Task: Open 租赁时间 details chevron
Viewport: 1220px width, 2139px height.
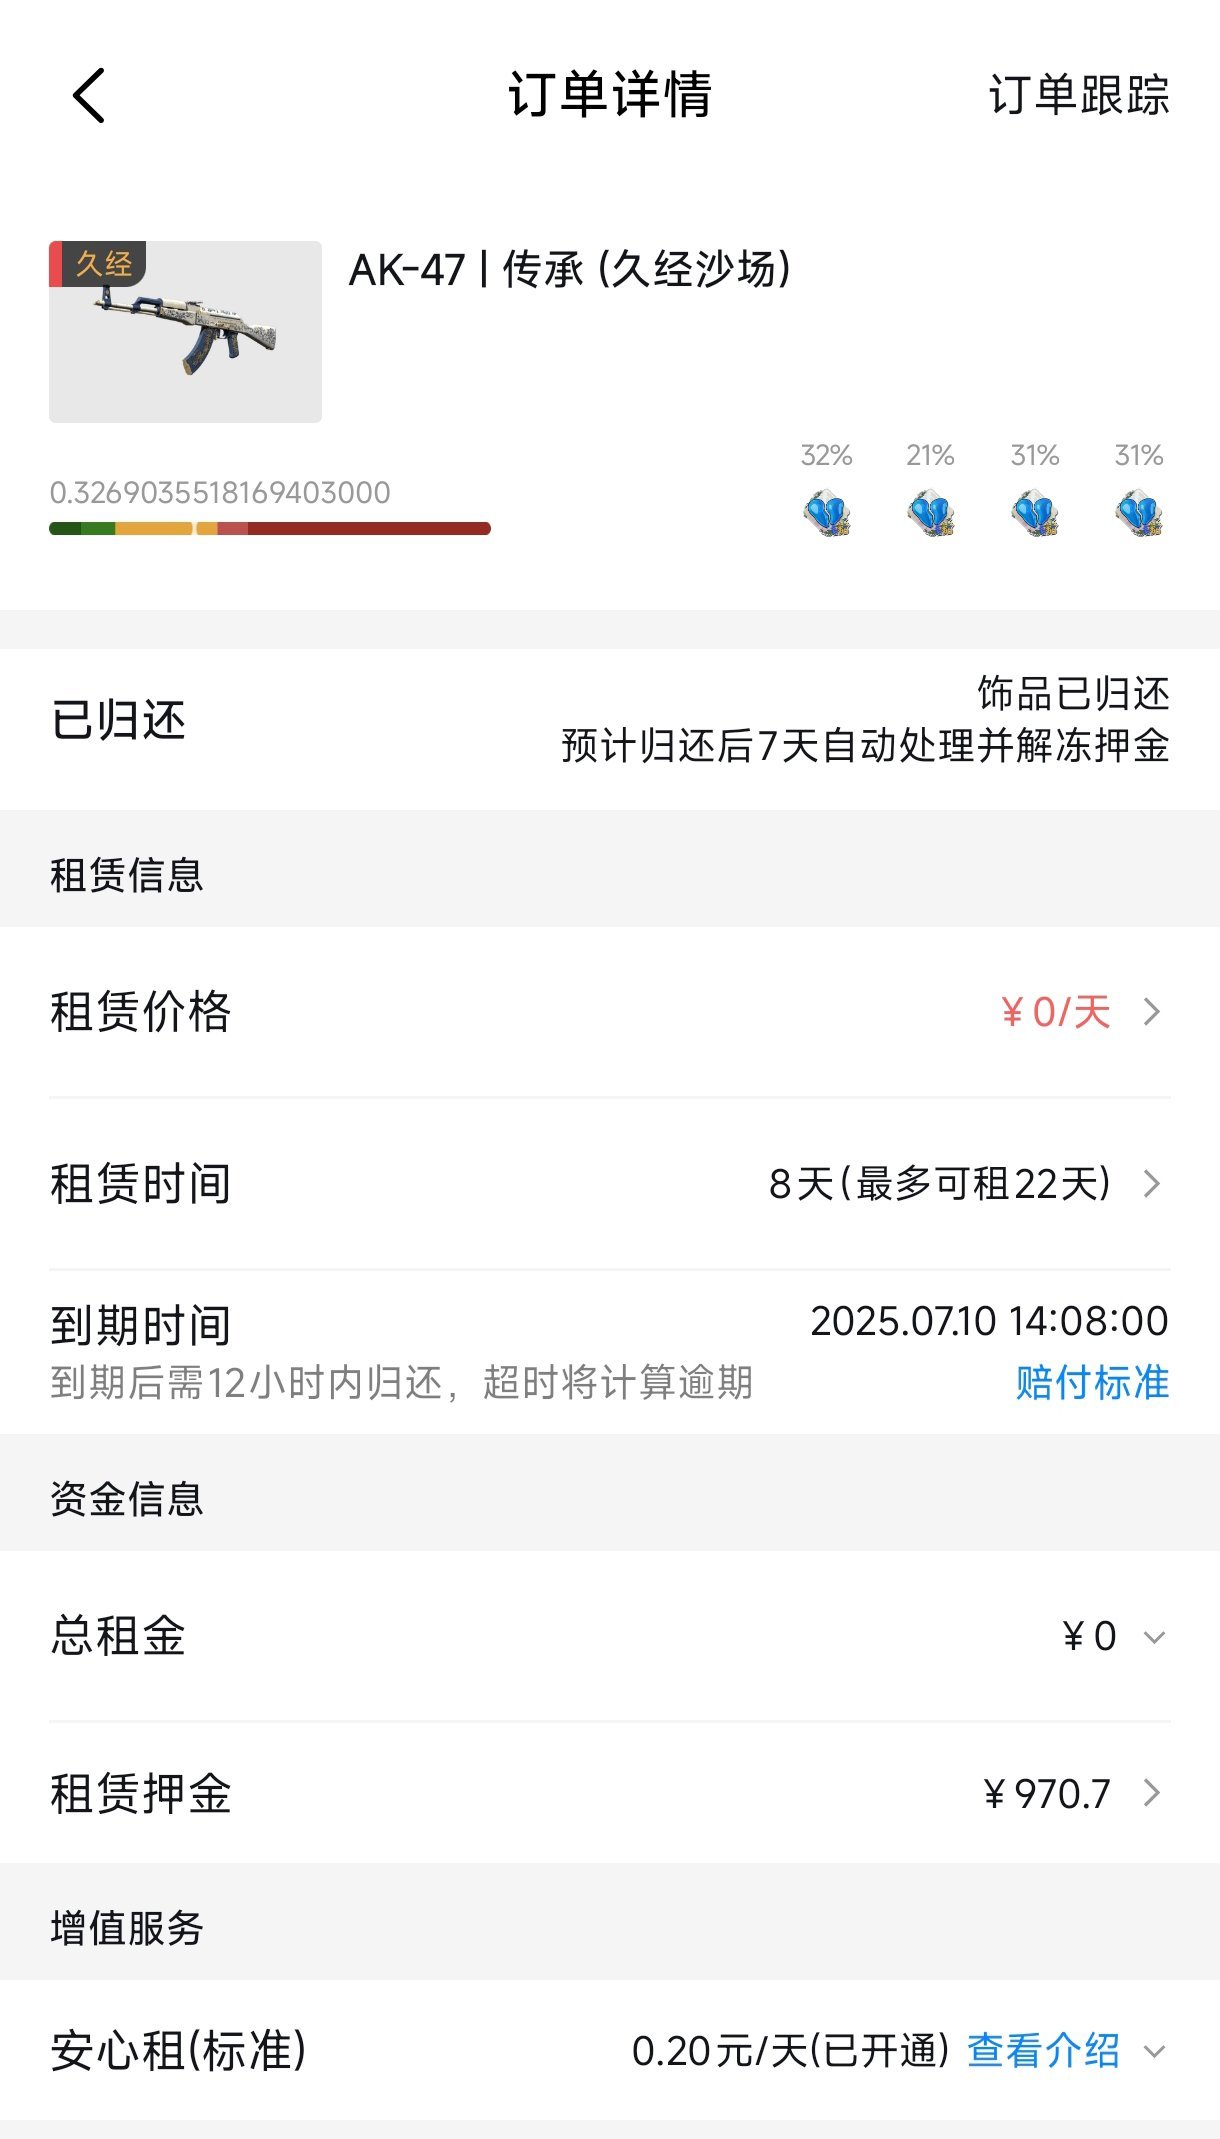Action: [1152, 1184]
